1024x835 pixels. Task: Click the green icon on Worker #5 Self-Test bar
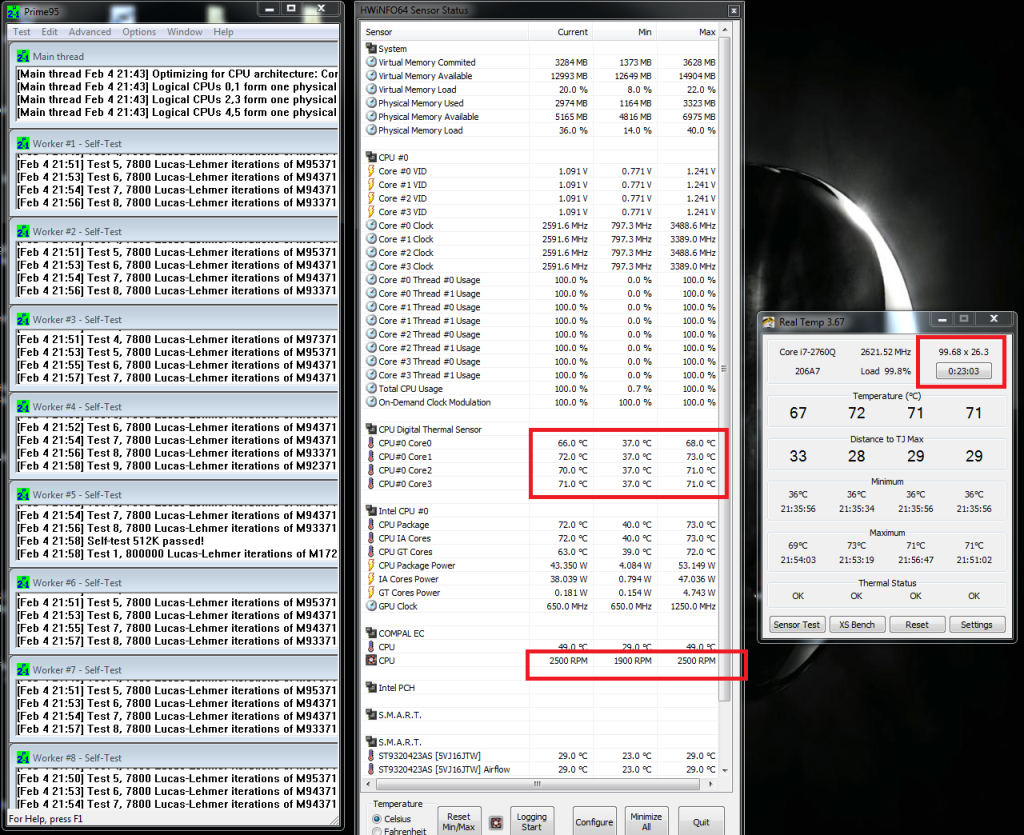point(23,494)
